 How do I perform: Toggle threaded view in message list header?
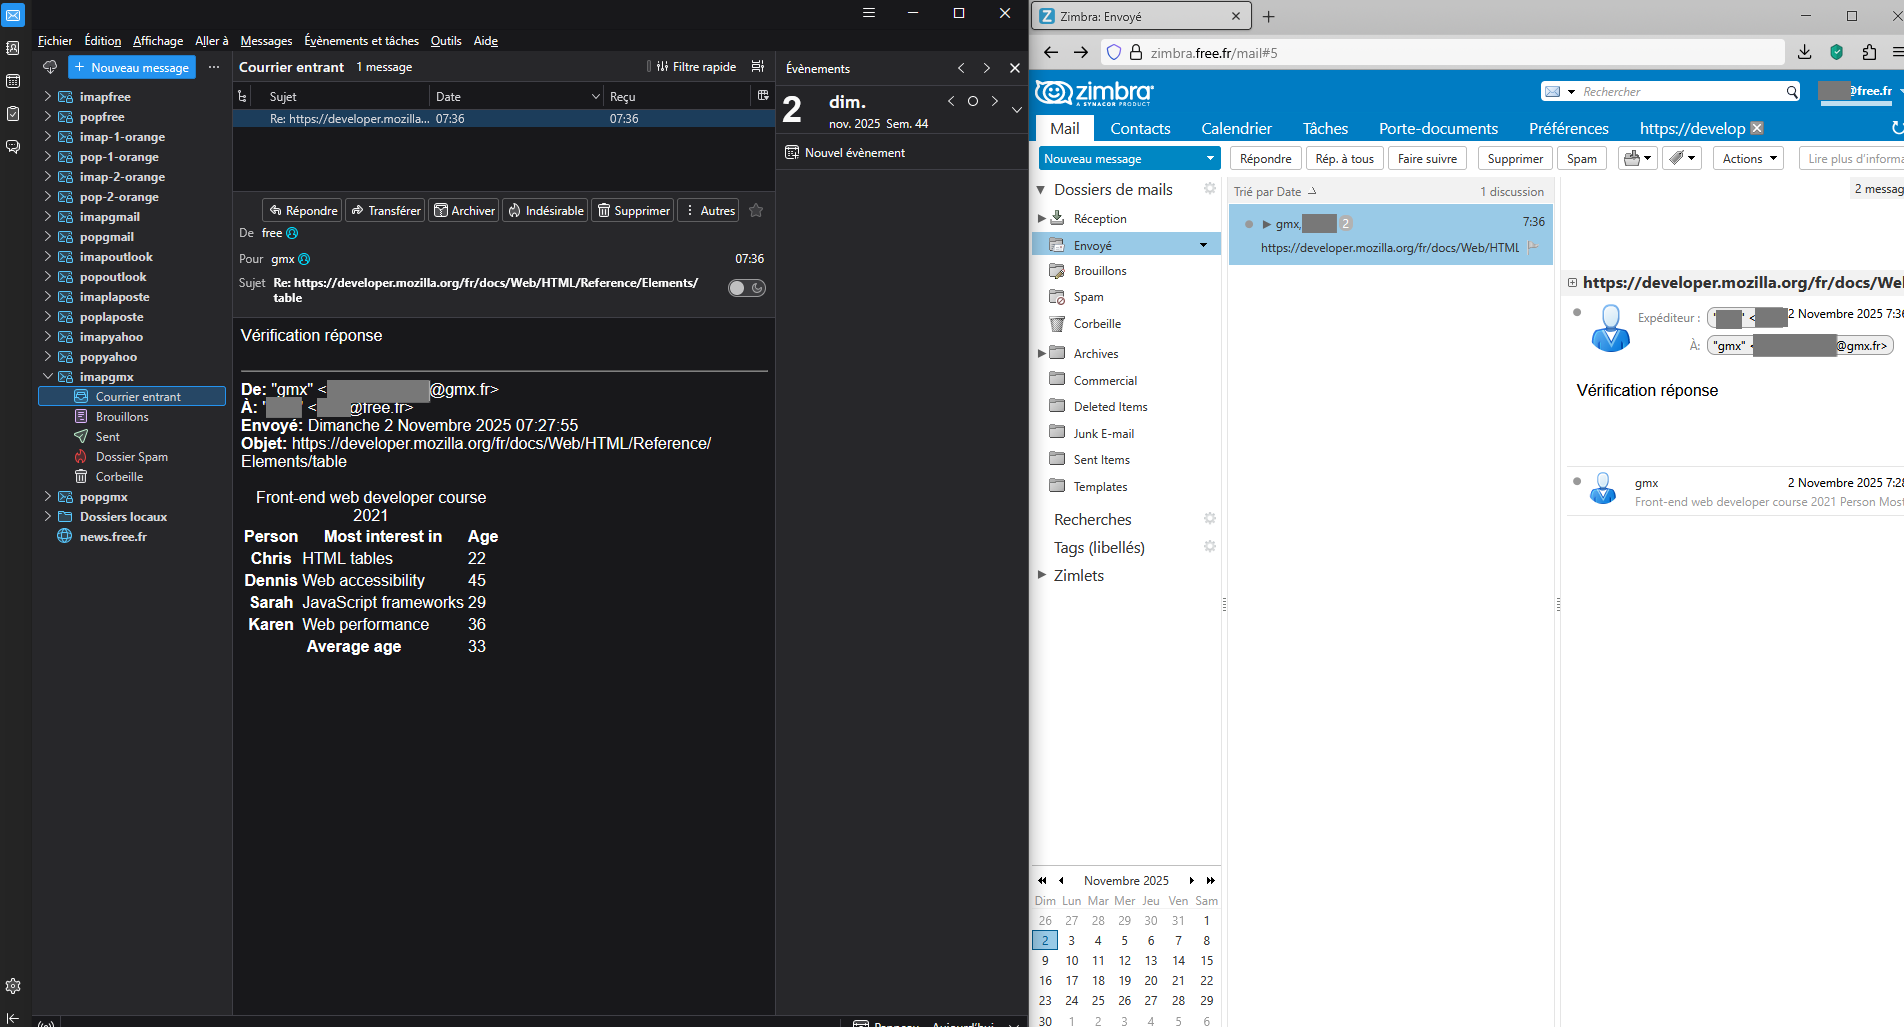(x=242, y=97)
